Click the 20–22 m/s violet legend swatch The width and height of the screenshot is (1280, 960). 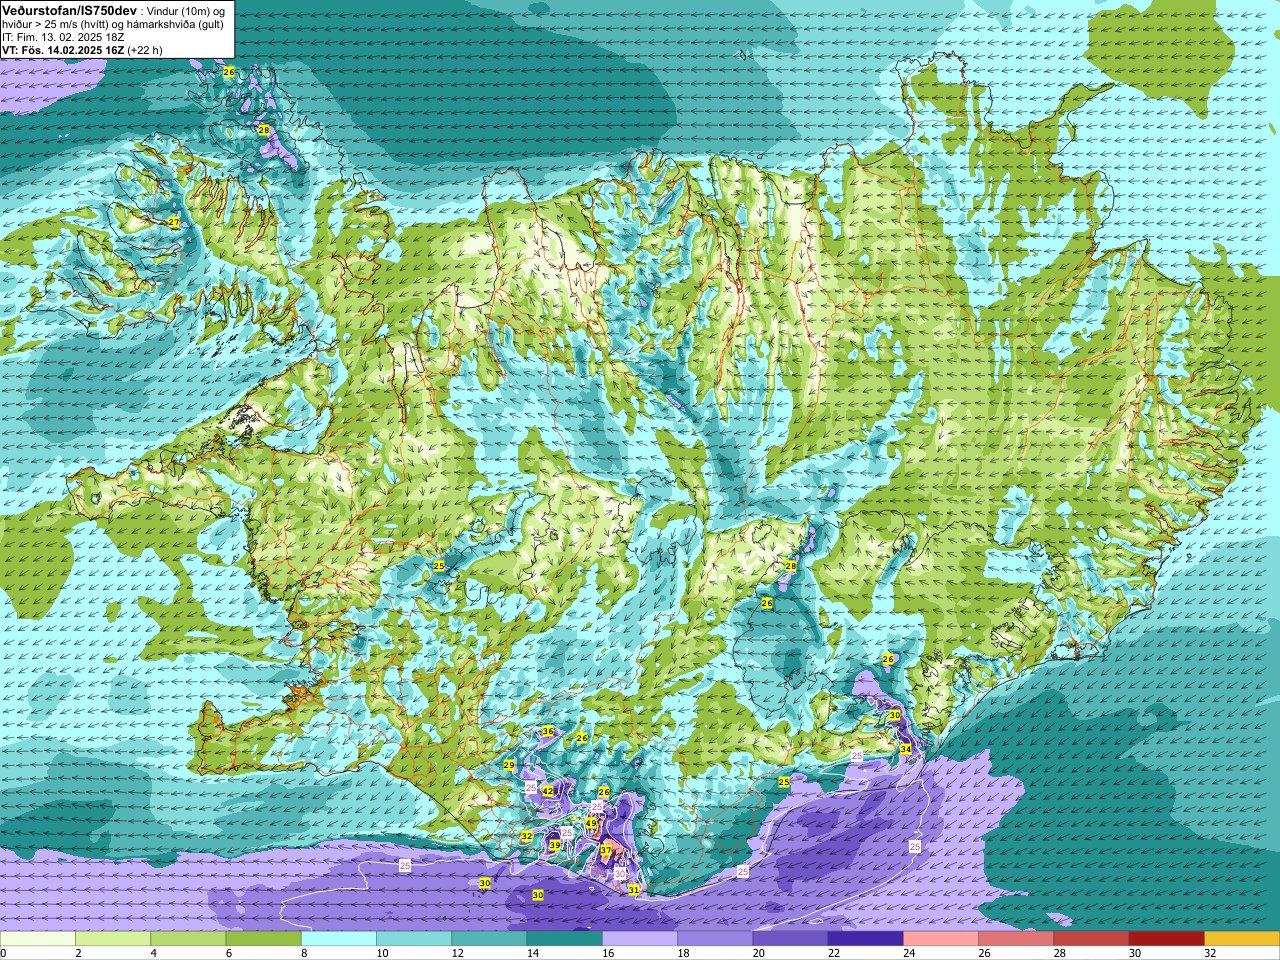[x=790, y=939]
